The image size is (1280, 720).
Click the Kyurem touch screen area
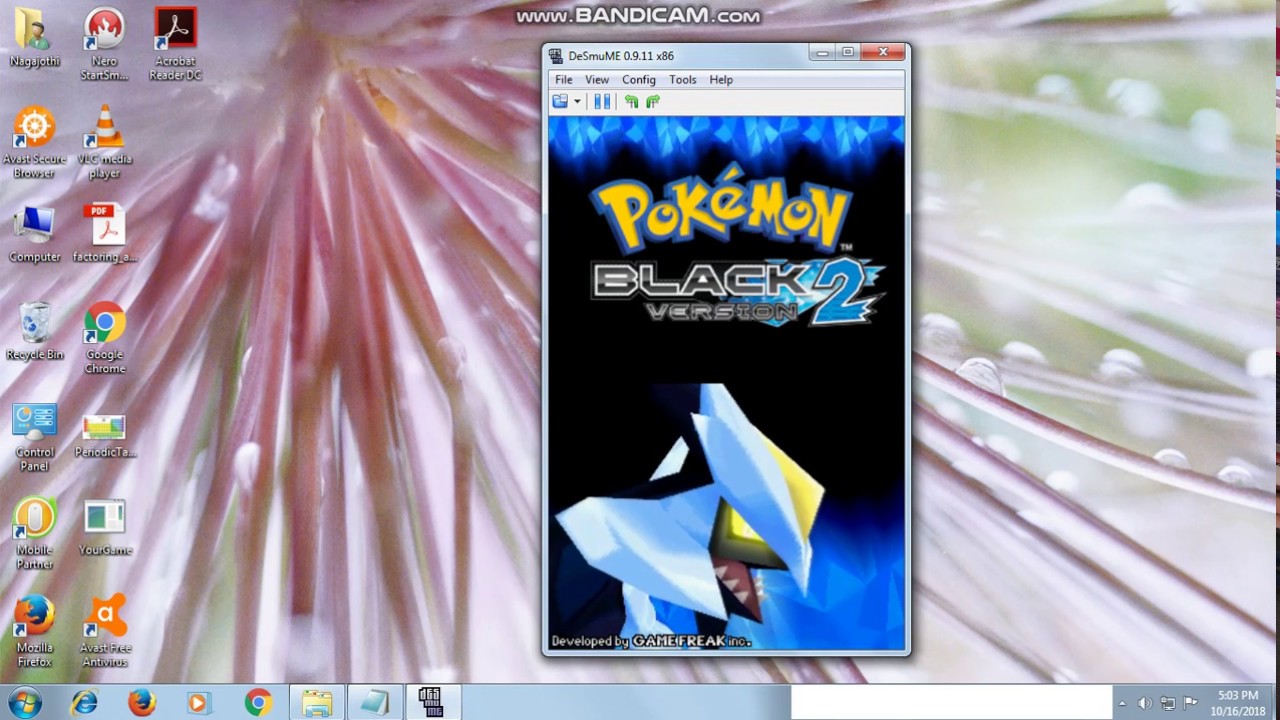(x=726, y=516)
